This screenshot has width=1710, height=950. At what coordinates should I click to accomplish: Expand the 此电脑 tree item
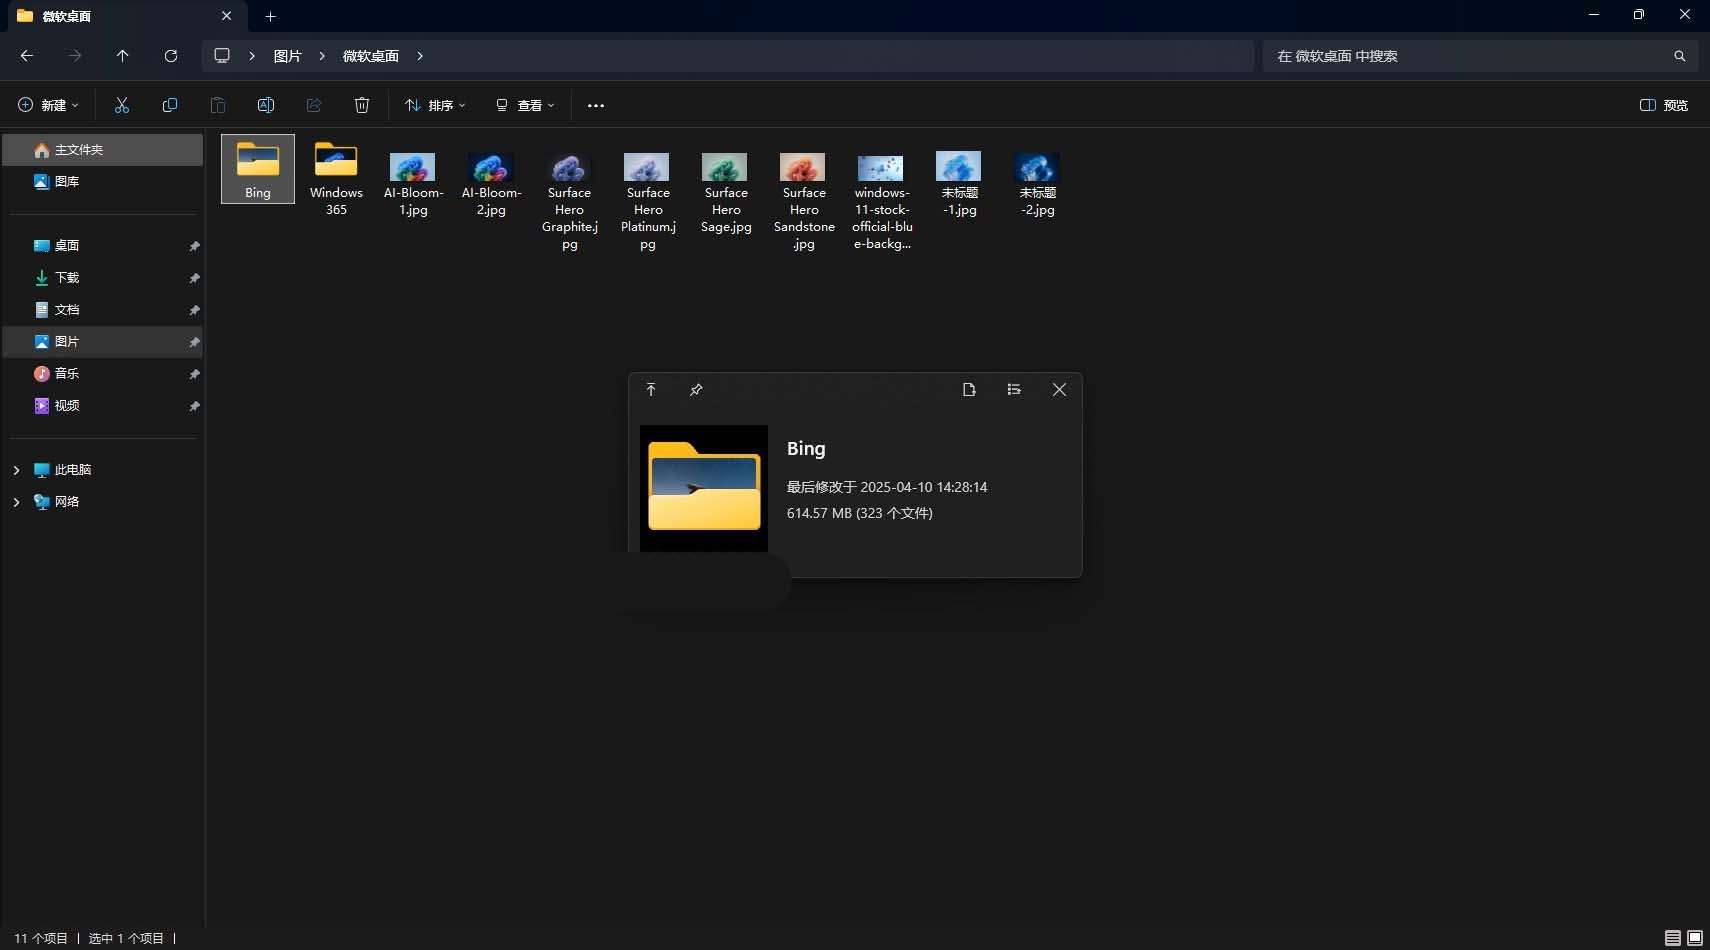pos(16,469)
